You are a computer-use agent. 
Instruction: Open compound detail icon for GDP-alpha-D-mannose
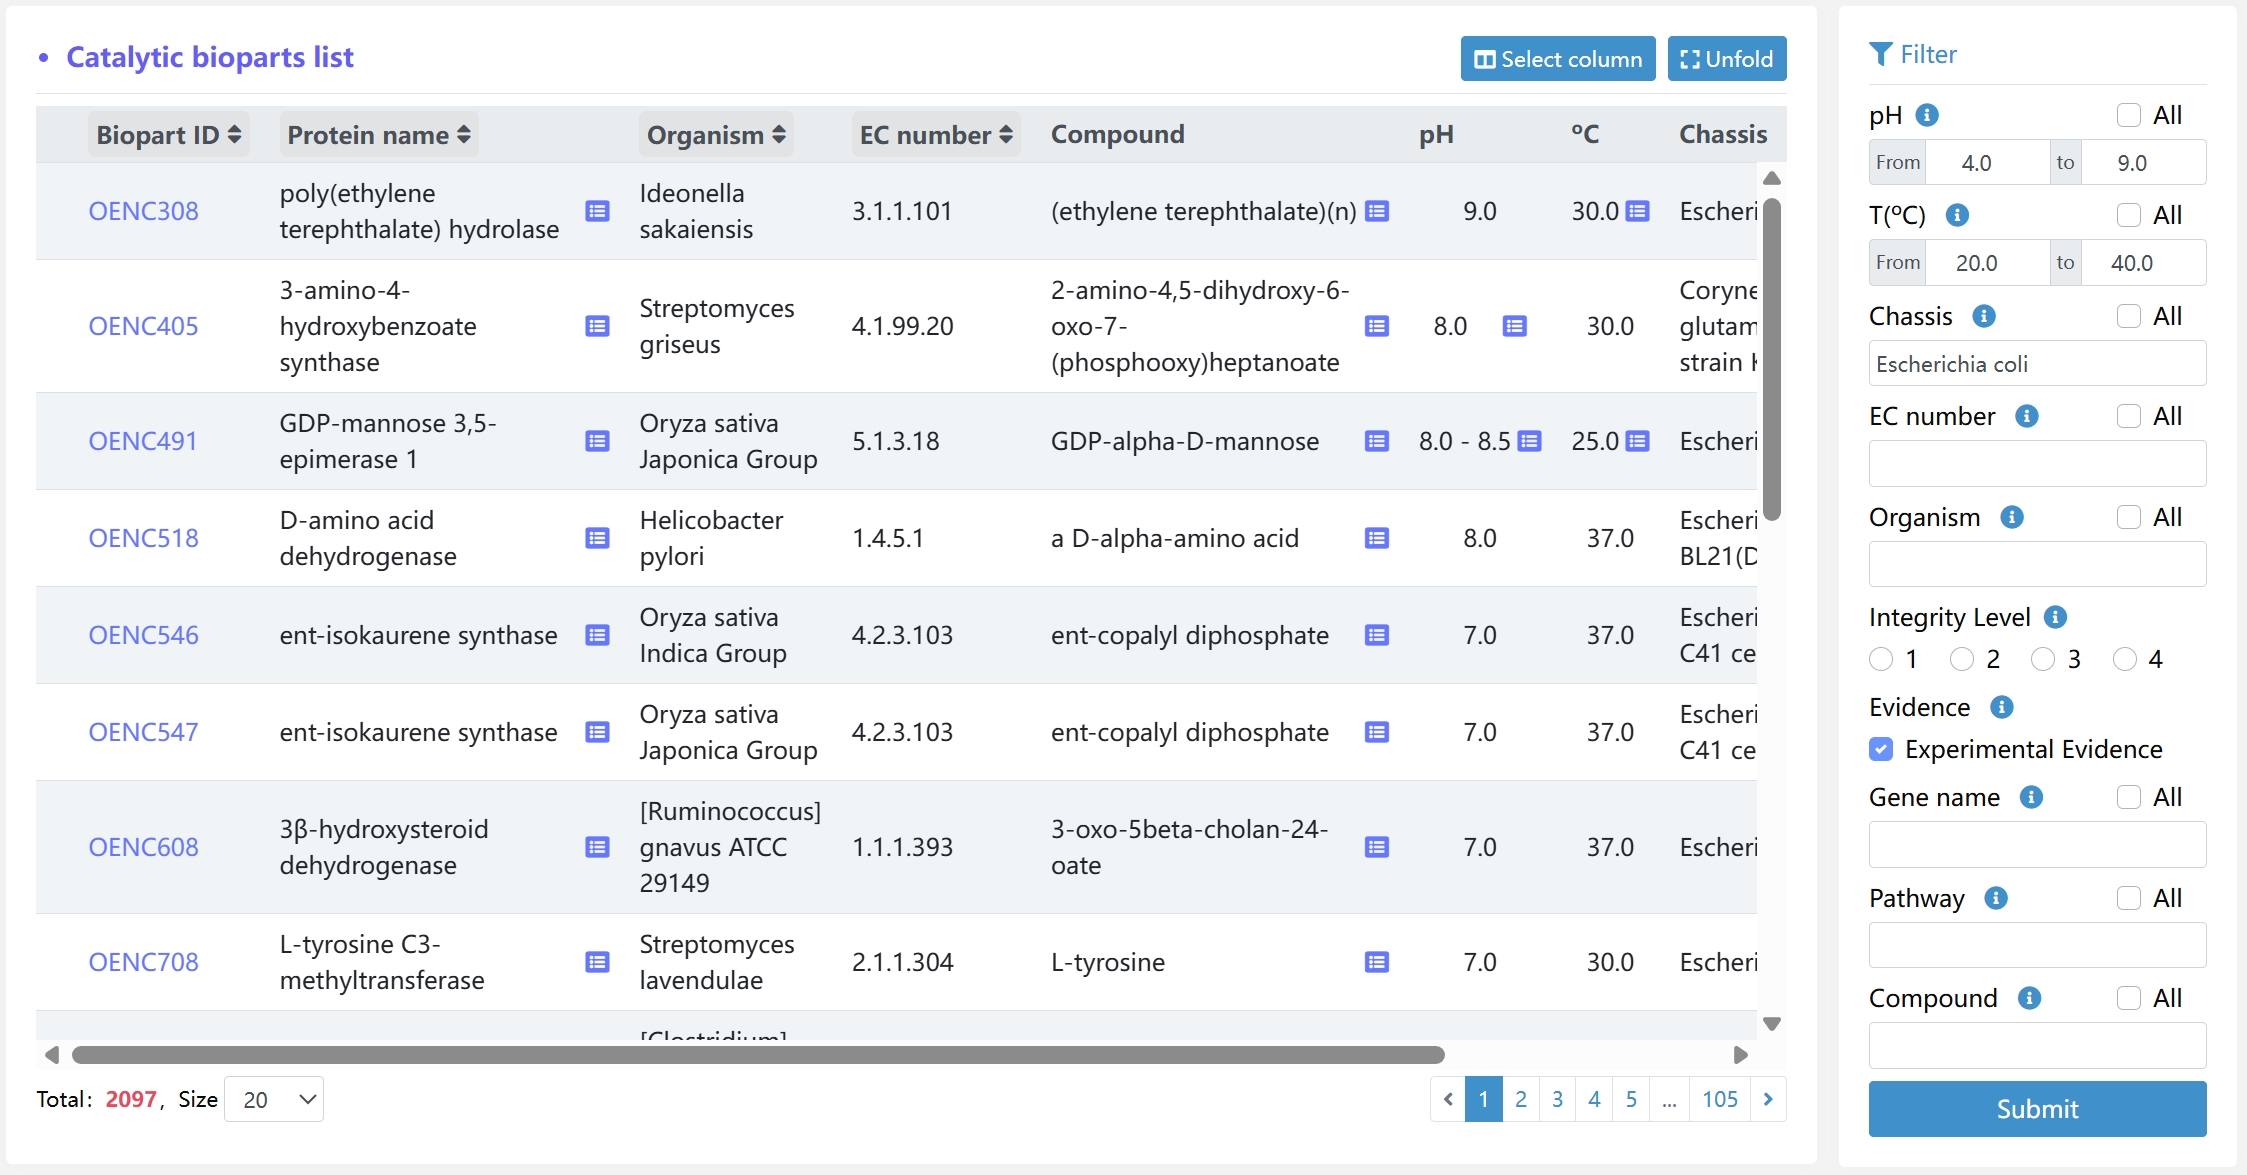(x=1377, y=441)
